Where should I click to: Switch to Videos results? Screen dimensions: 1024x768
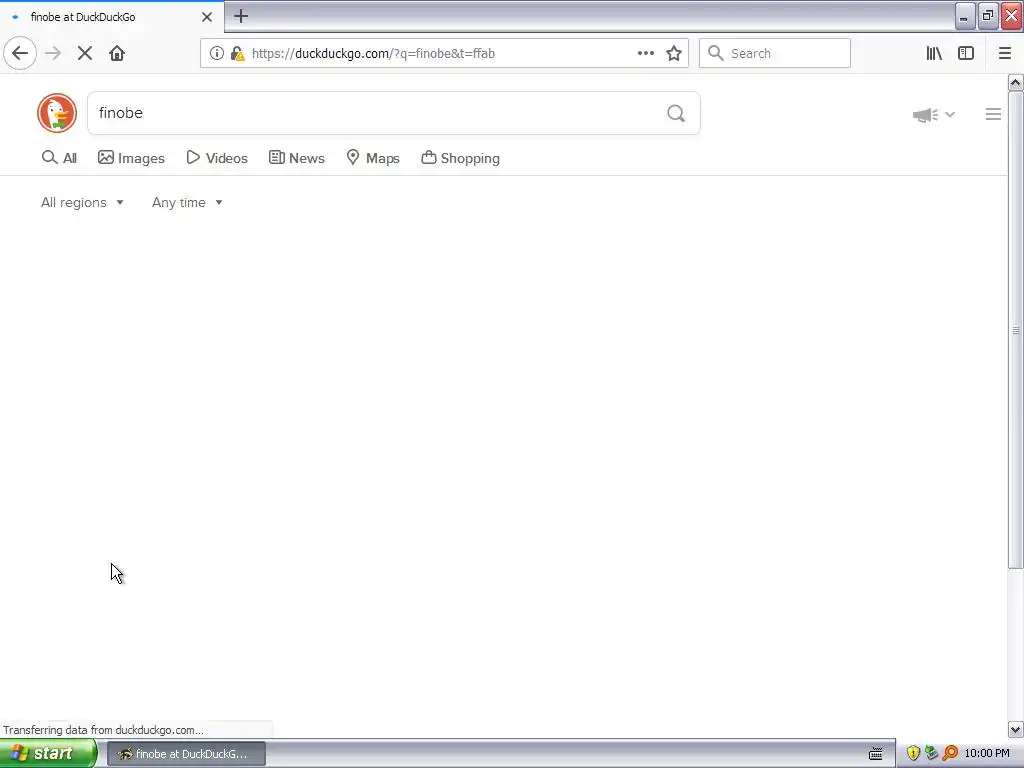[x=217, y=158]
